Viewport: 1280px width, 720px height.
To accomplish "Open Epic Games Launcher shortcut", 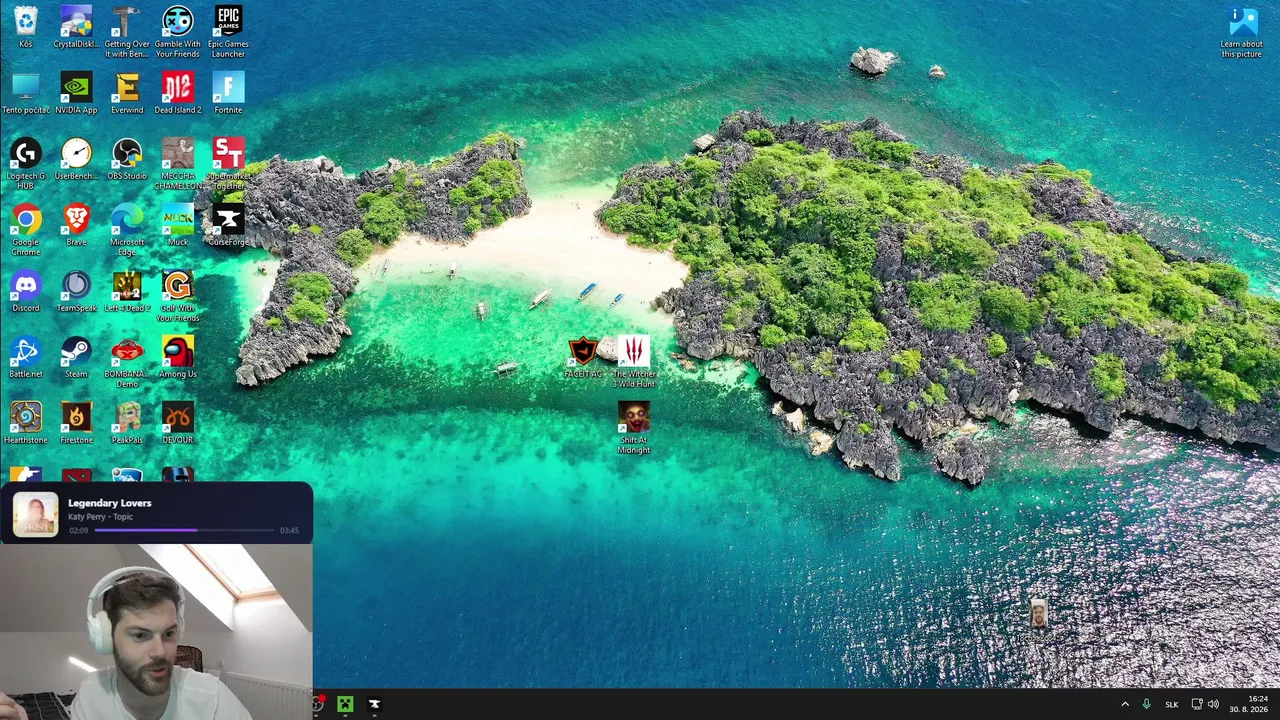I will [228, 32].
